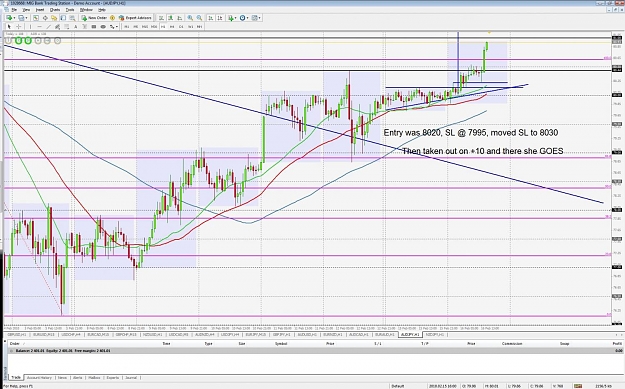Screen dimensions: 625x389
Task: Click the New Order button
Action: 94,18
